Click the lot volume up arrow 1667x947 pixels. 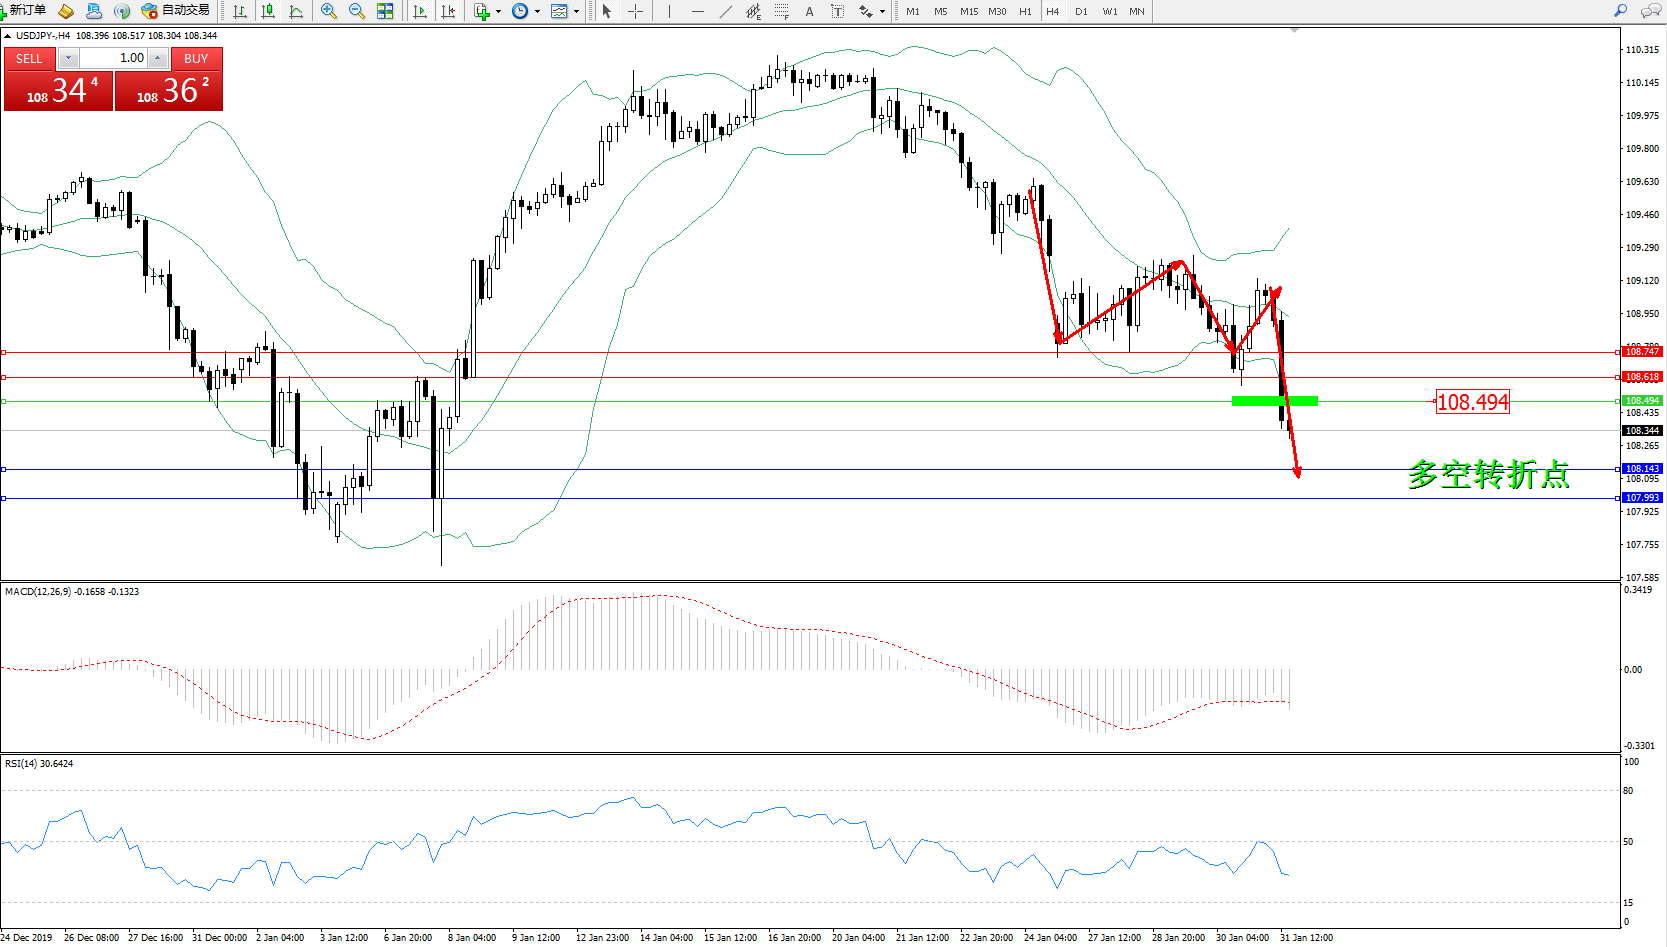pos(157,58)
